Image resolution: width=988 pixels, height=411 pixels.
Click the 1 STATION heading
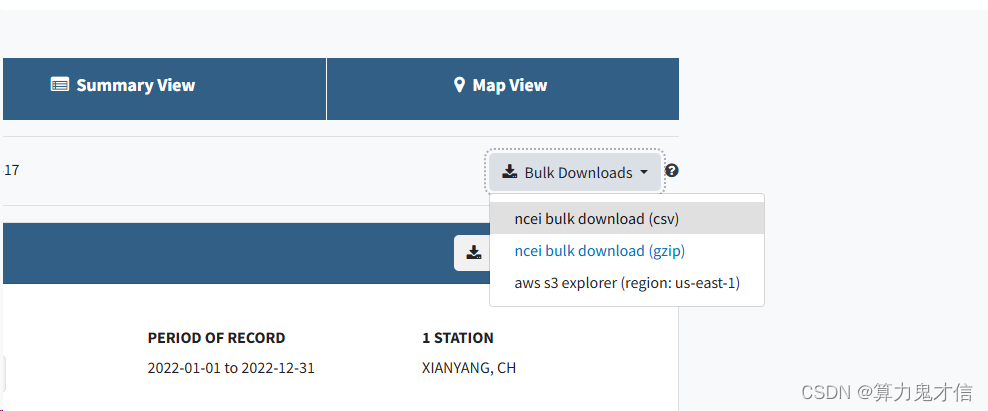tap(457, 338)
